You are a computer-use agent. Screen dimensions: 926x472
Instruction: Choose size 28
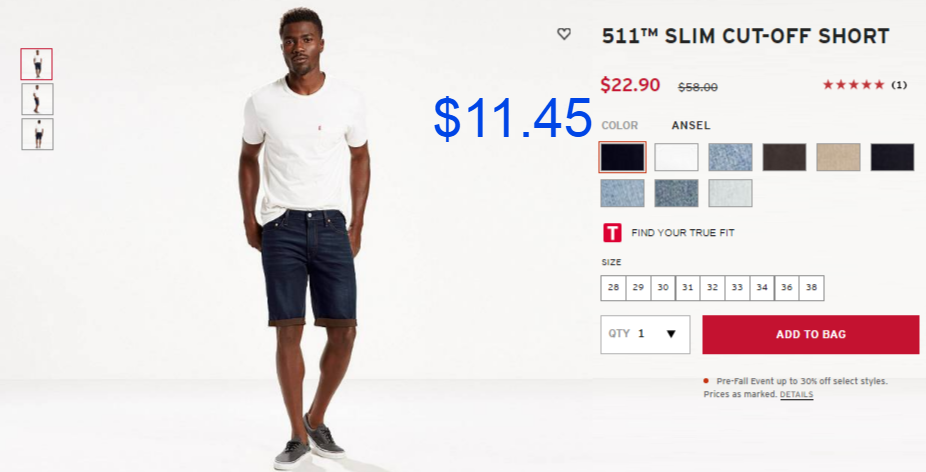(x=613, y=288)
